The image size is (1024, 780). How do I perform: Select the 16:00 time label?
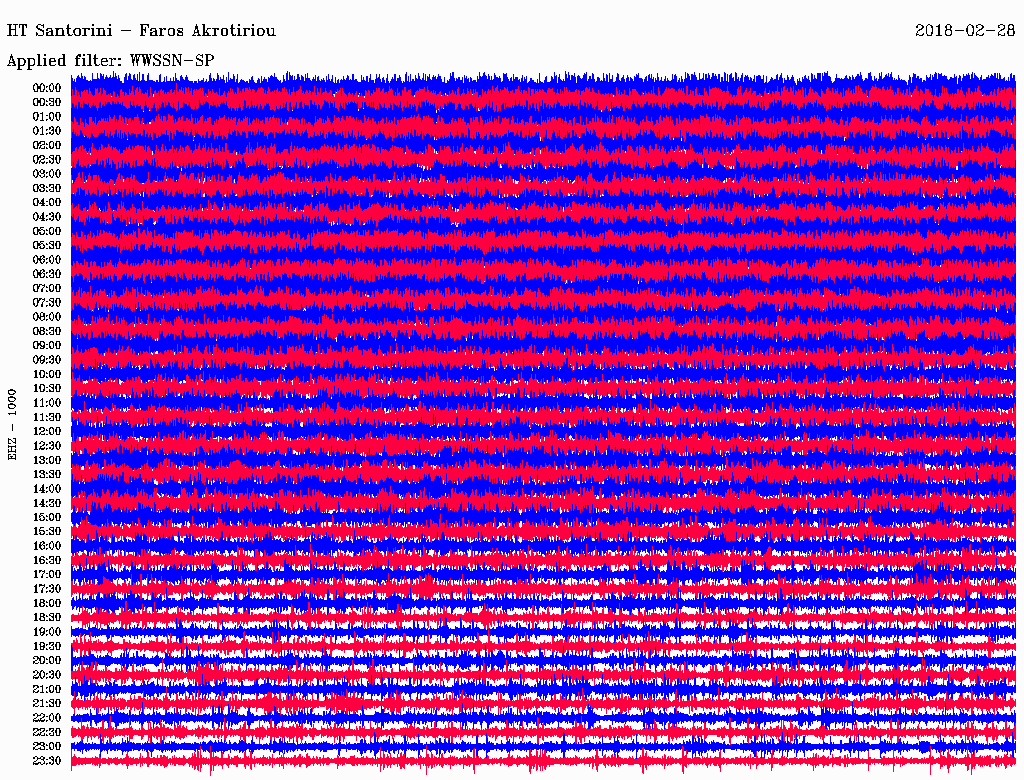[x=47, y=546]
